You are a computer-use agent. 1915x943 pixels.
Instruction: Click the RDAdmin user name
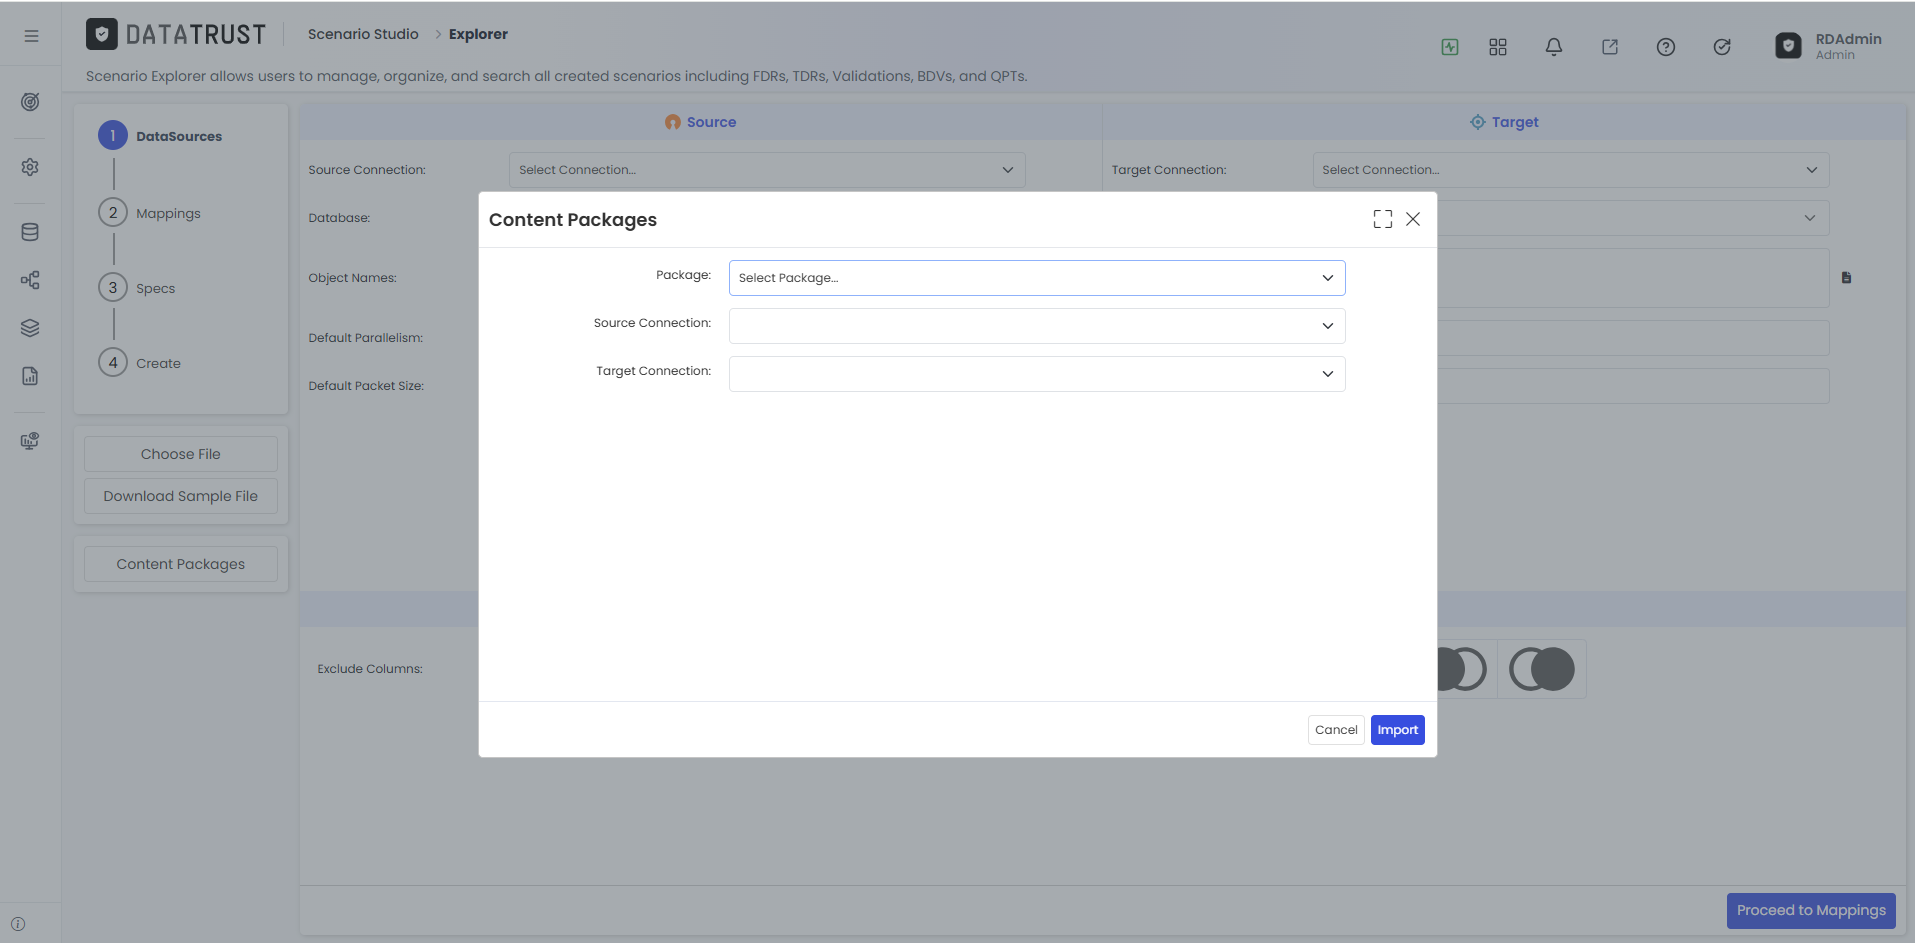(x=1848, y=39)
